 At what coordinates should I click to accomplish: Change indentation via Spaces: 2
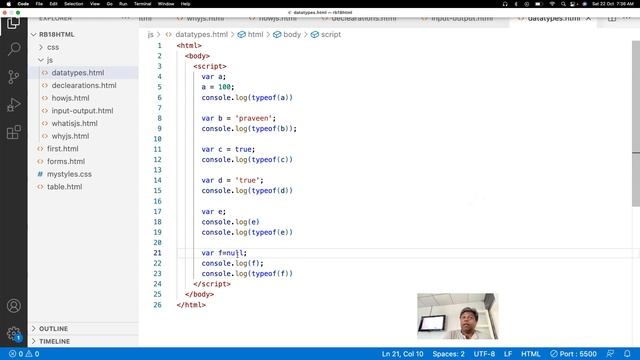pyautogui.click(x=448, y=354)
